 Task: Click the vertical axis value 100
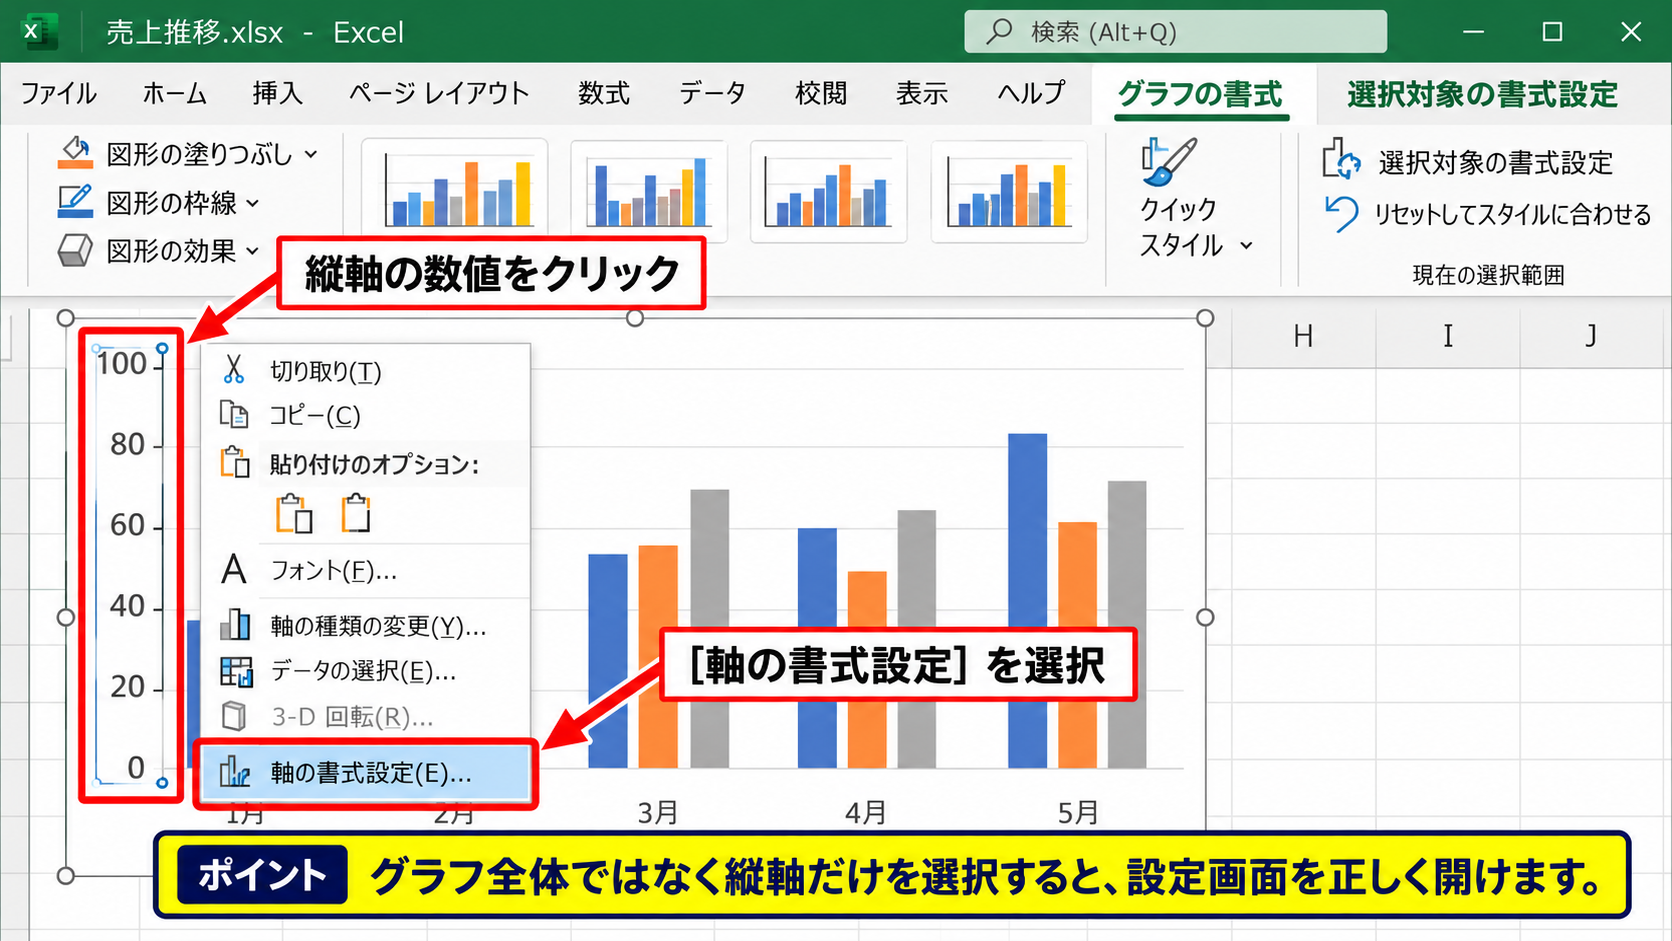122,364
